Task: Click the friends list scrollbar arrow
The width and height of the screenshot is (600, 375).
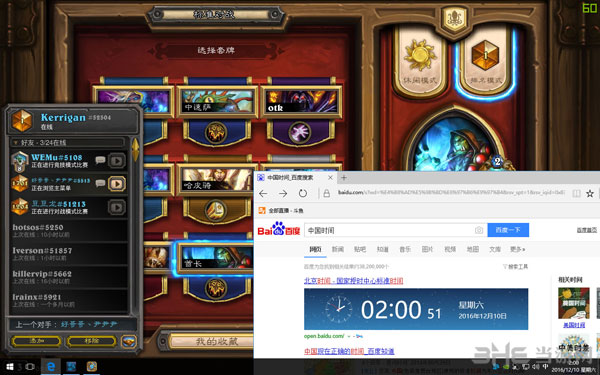Action: (x=135, y=149)
